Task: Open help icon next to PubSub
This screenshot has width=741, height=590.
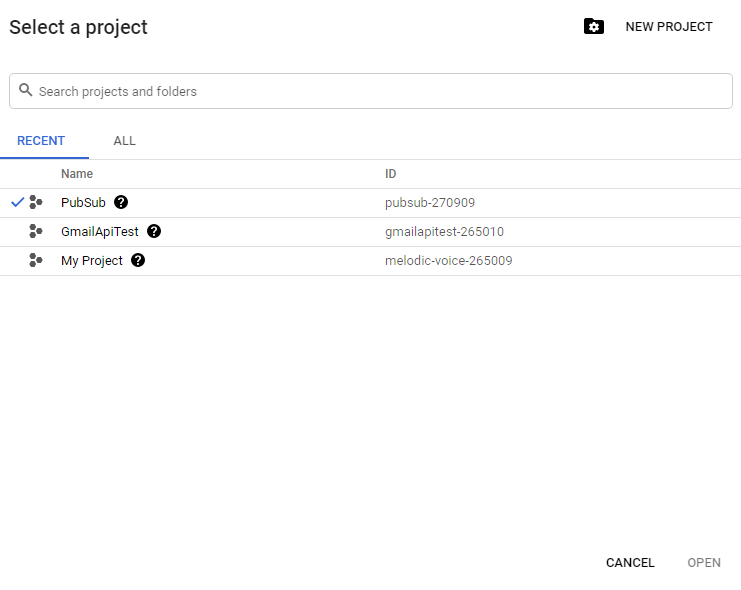Action: (x=121, y=202)
